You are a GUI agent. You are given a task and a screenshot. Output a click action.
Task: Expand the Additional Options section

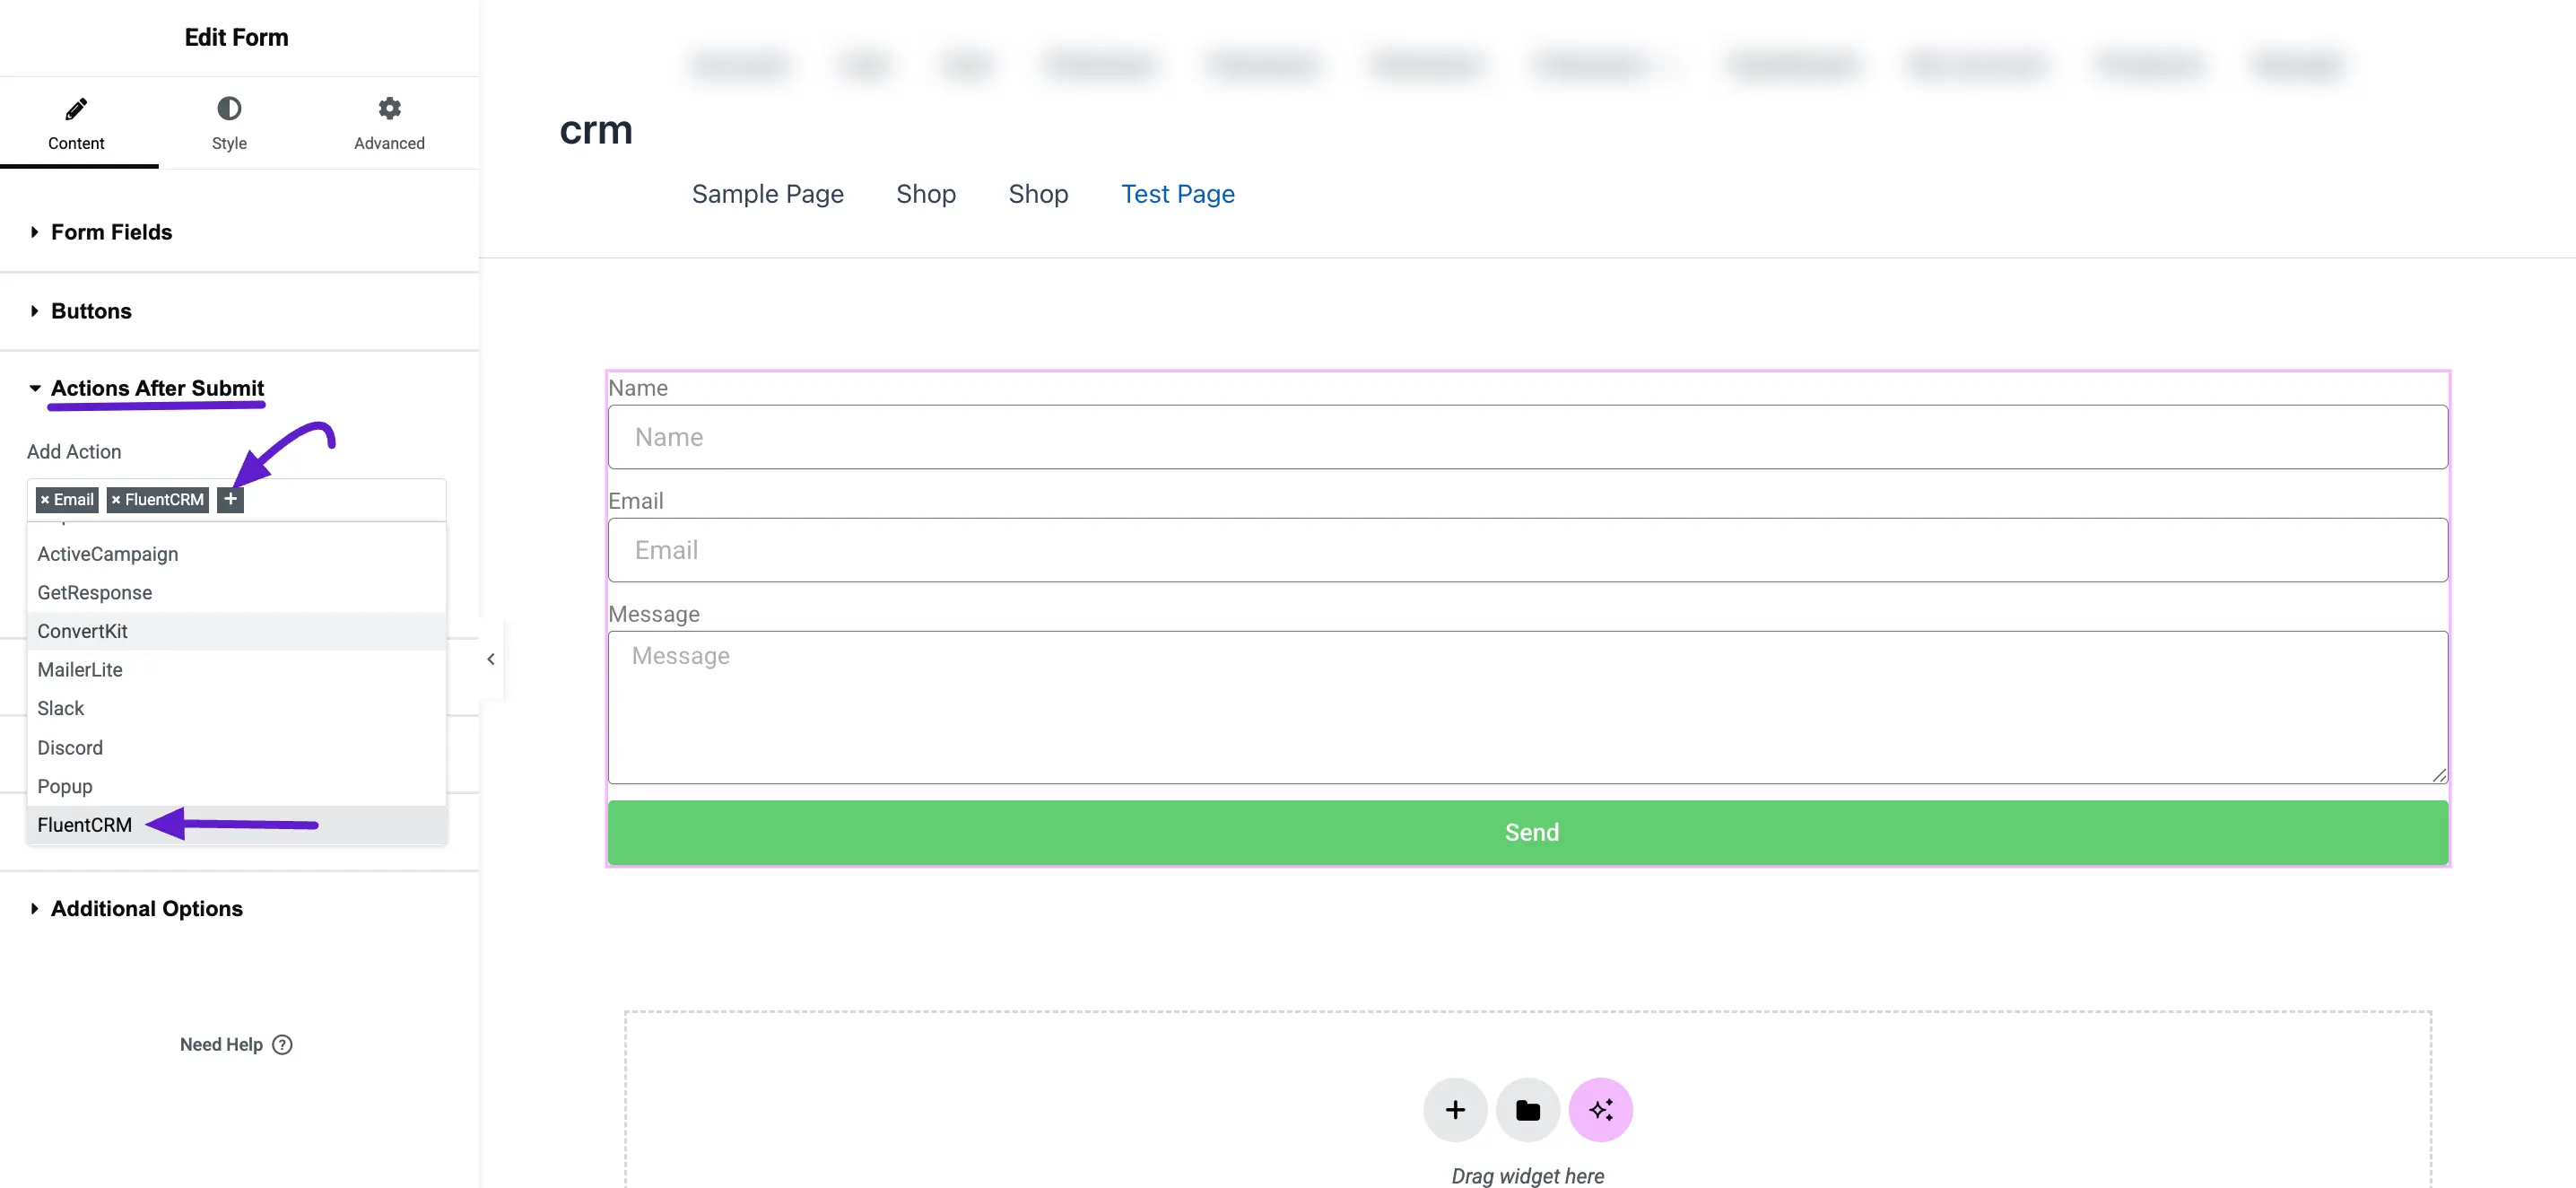[146, 908]
